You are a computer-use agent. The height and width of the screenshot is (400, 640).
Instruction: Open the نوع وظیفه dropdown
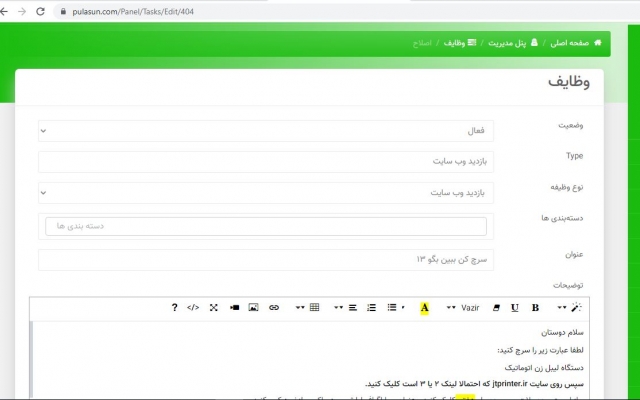[266, 193]
